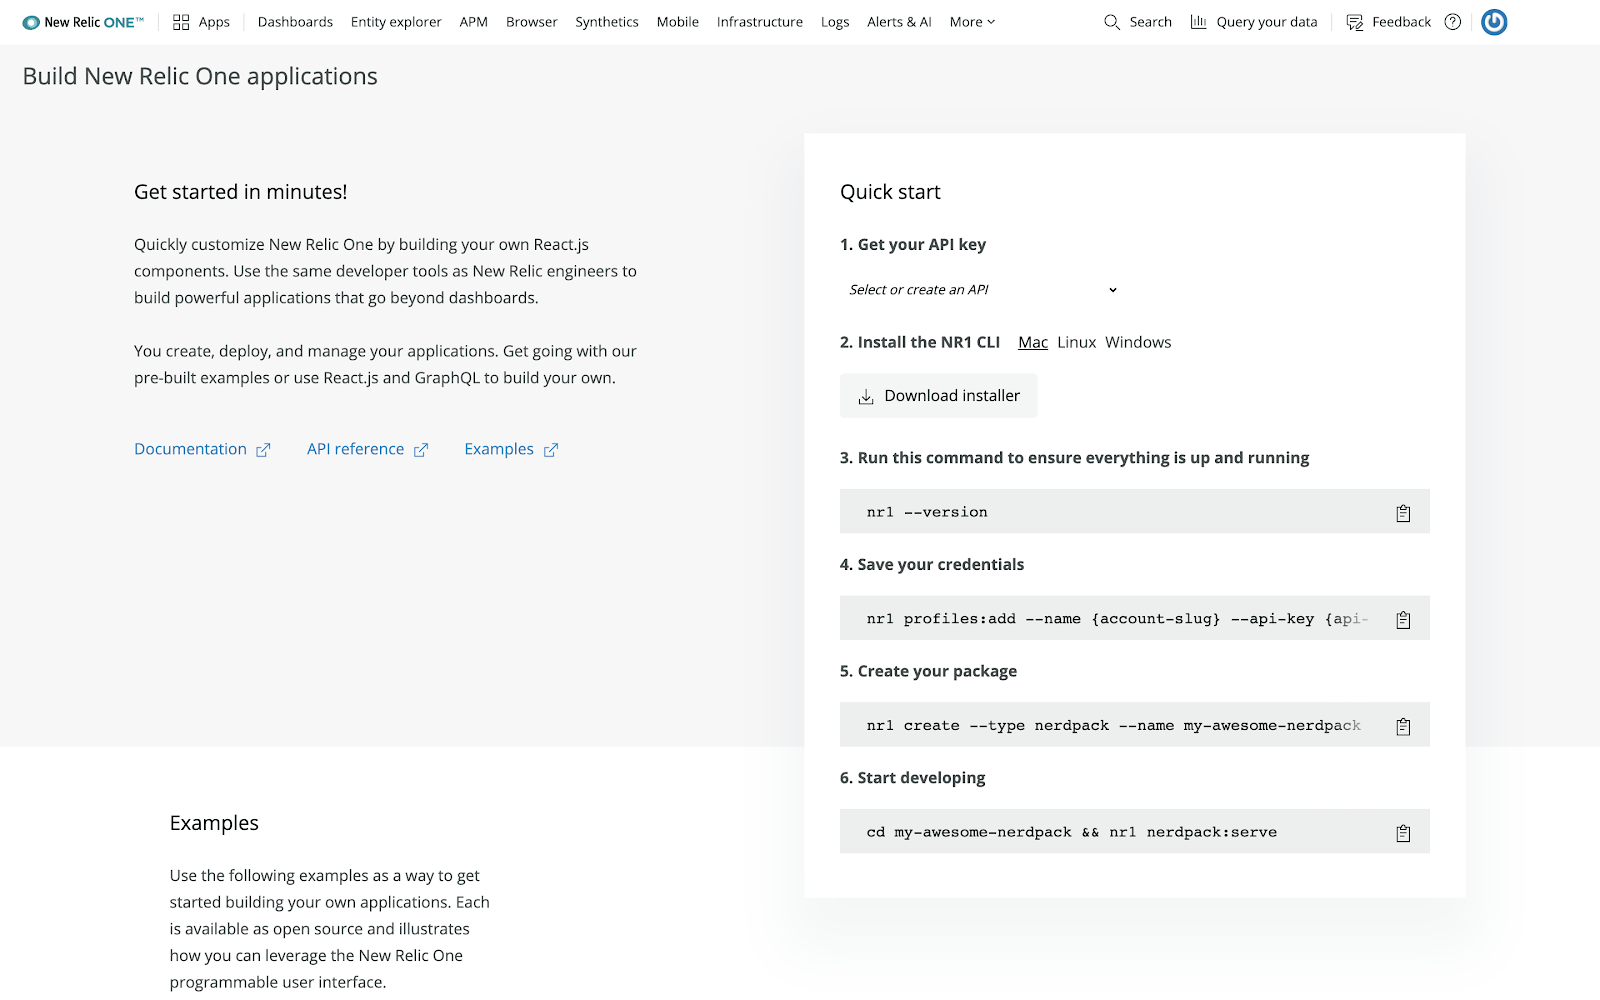Navigate to Alerts & AI
Image resolution: width=1600 pixels, height=1000 pixels.
(898, 21)
